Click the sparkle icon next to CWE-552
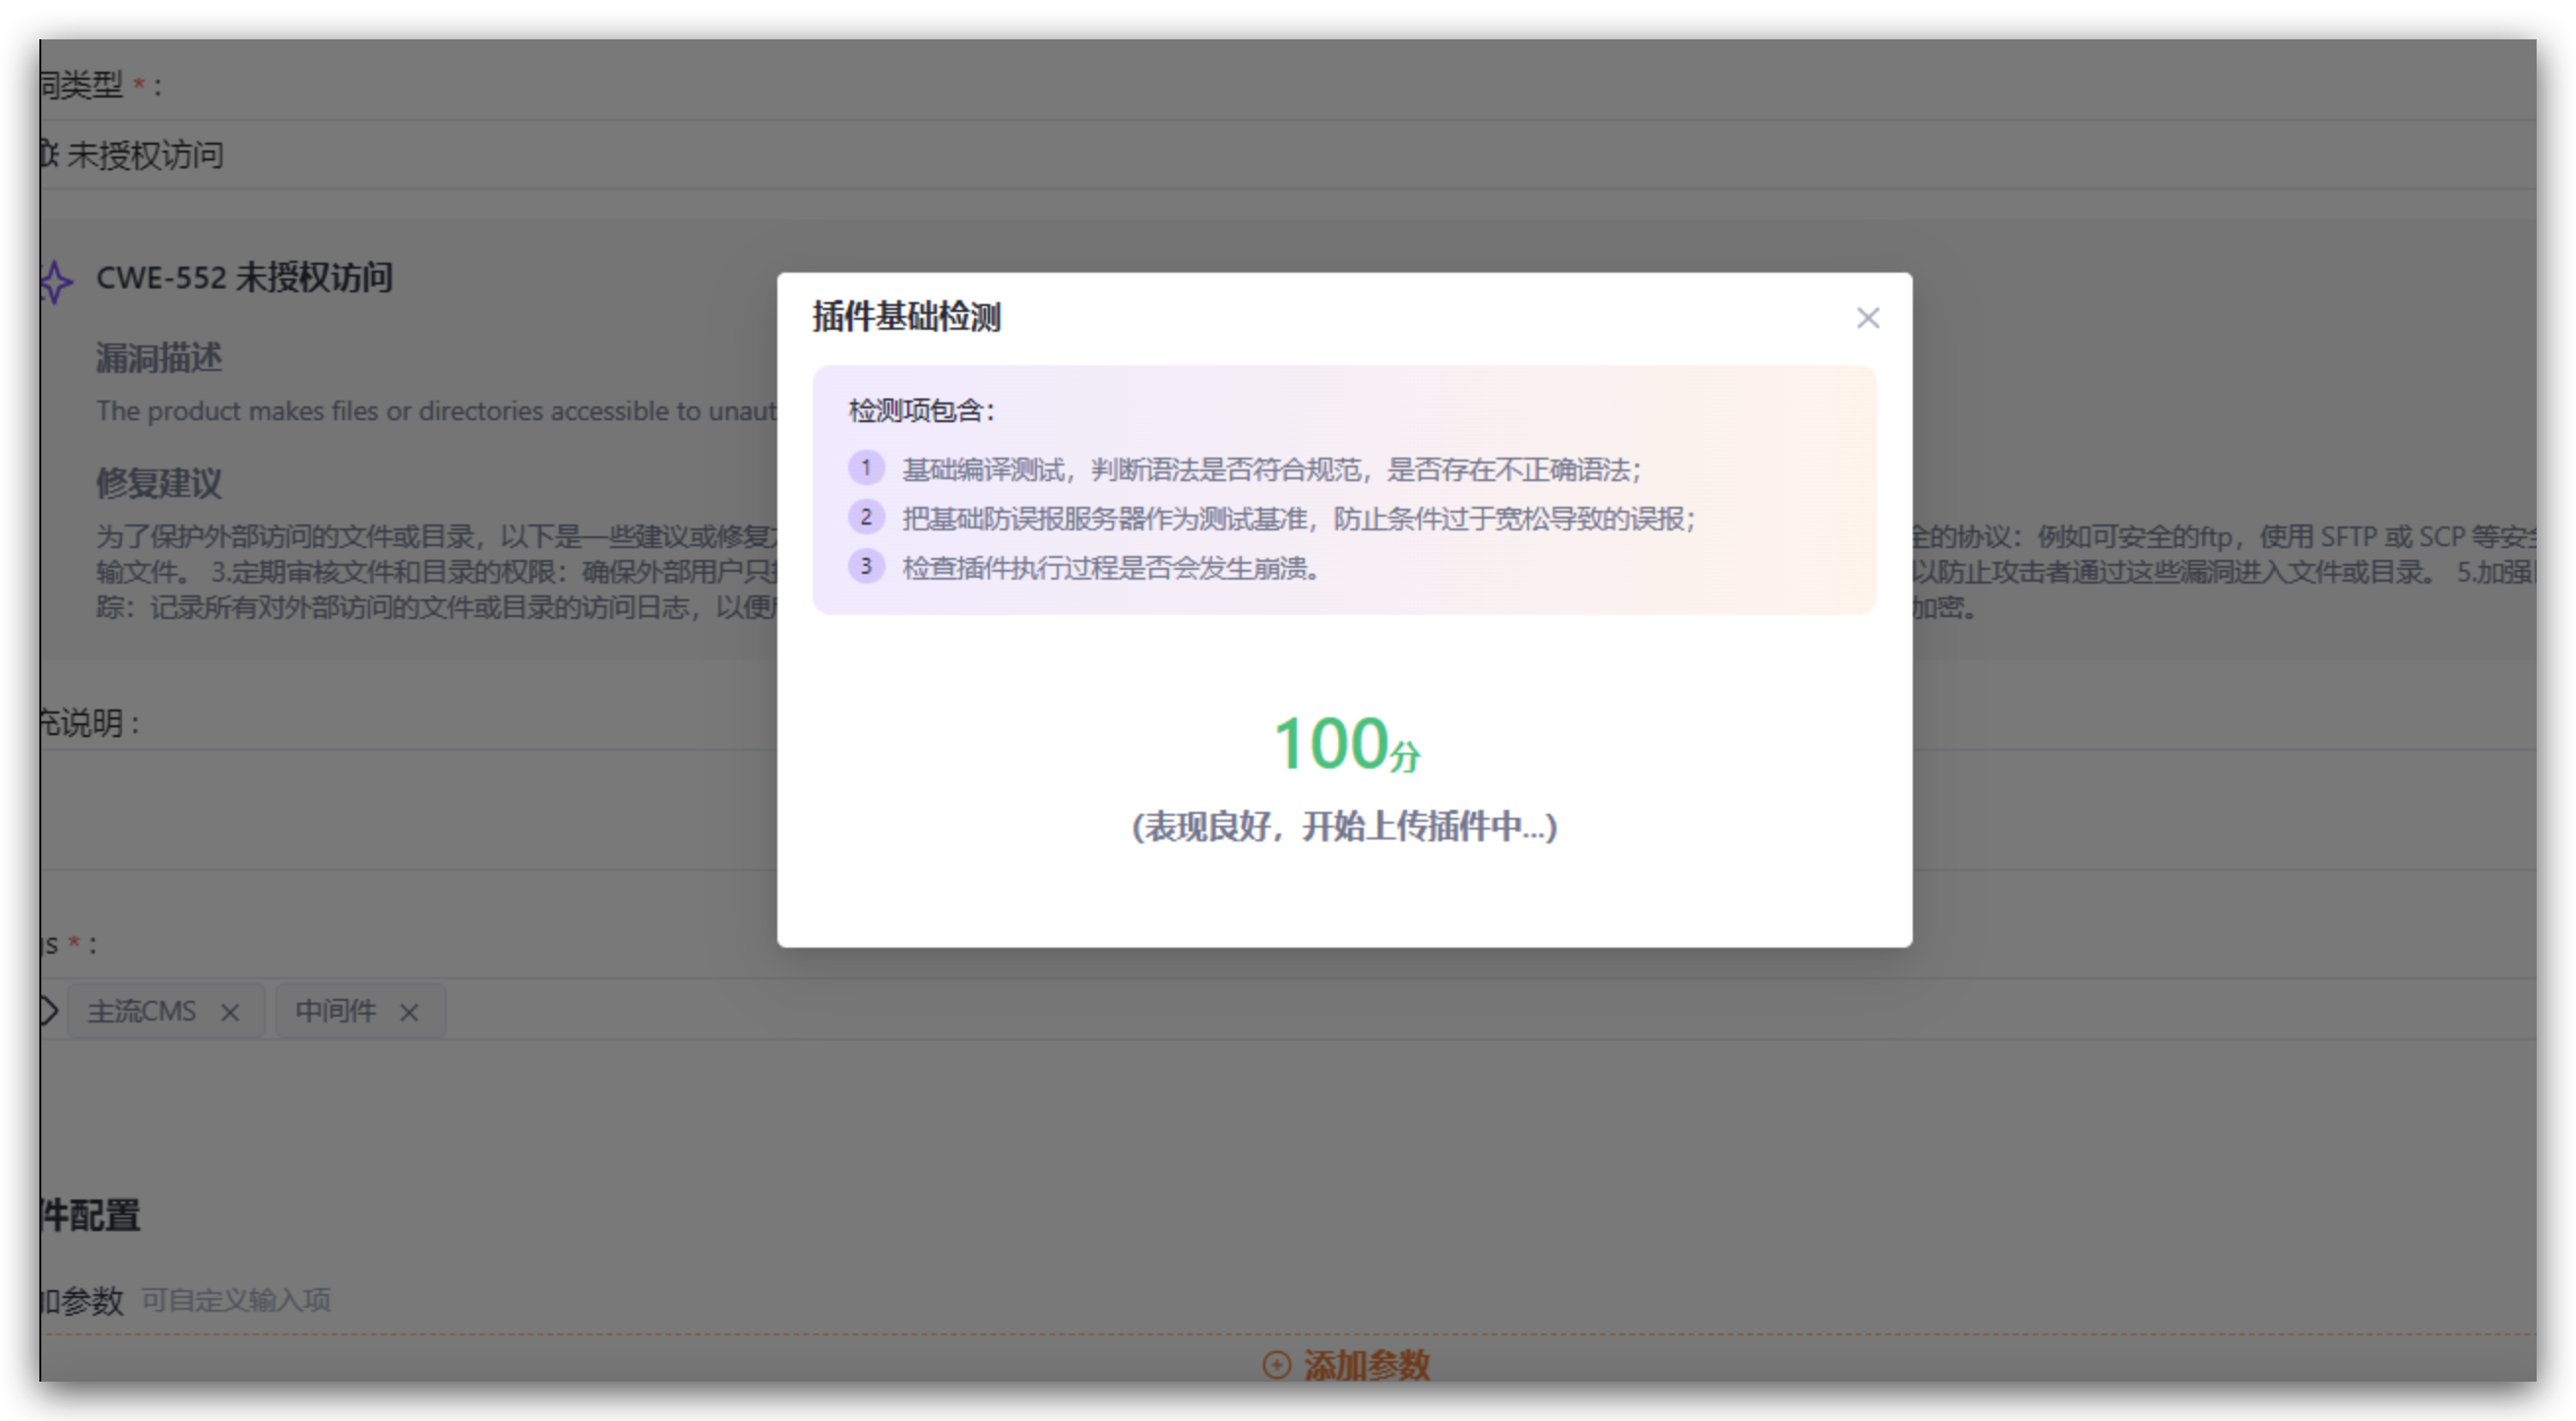 [x=56, y=281]
